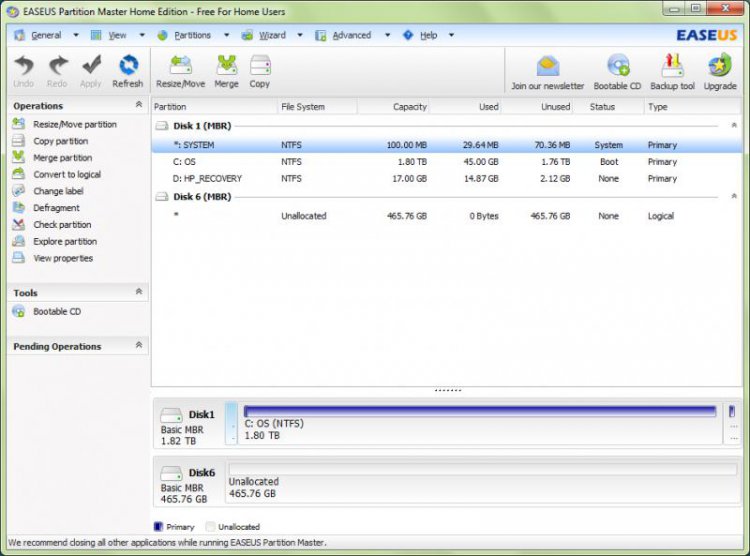Screen dimensions: 750x556
Task: Collapse the Operations panel
Action: [x=139, y=104]
